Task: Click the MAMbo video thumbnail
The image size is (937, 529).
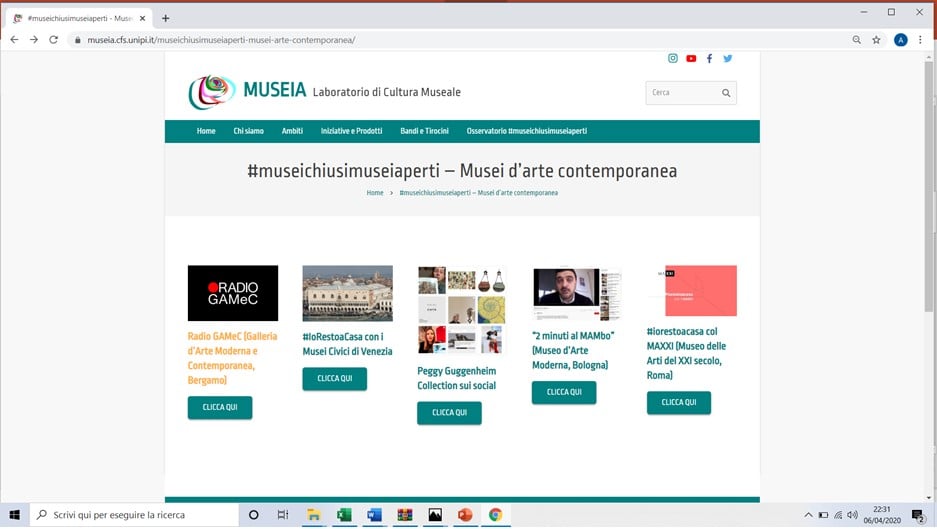Action: tap(577, 293)
